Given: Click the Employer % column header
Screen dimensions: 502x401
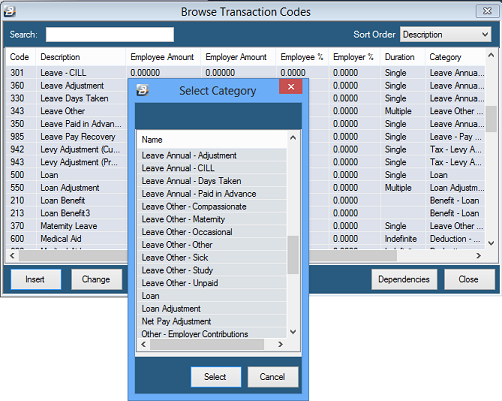Looking at the screenshot, I should click(x=354, y=57).
